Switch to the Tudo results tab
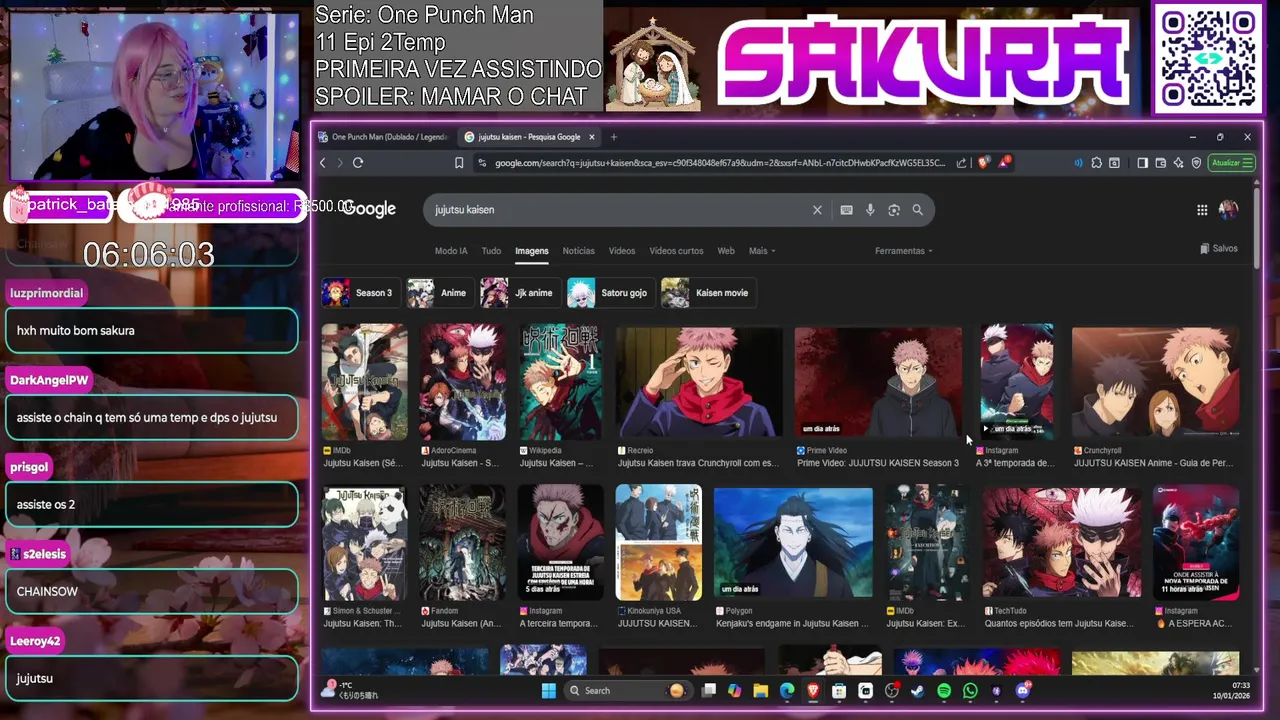The image size is (1280, 720). tap(491, 251)
